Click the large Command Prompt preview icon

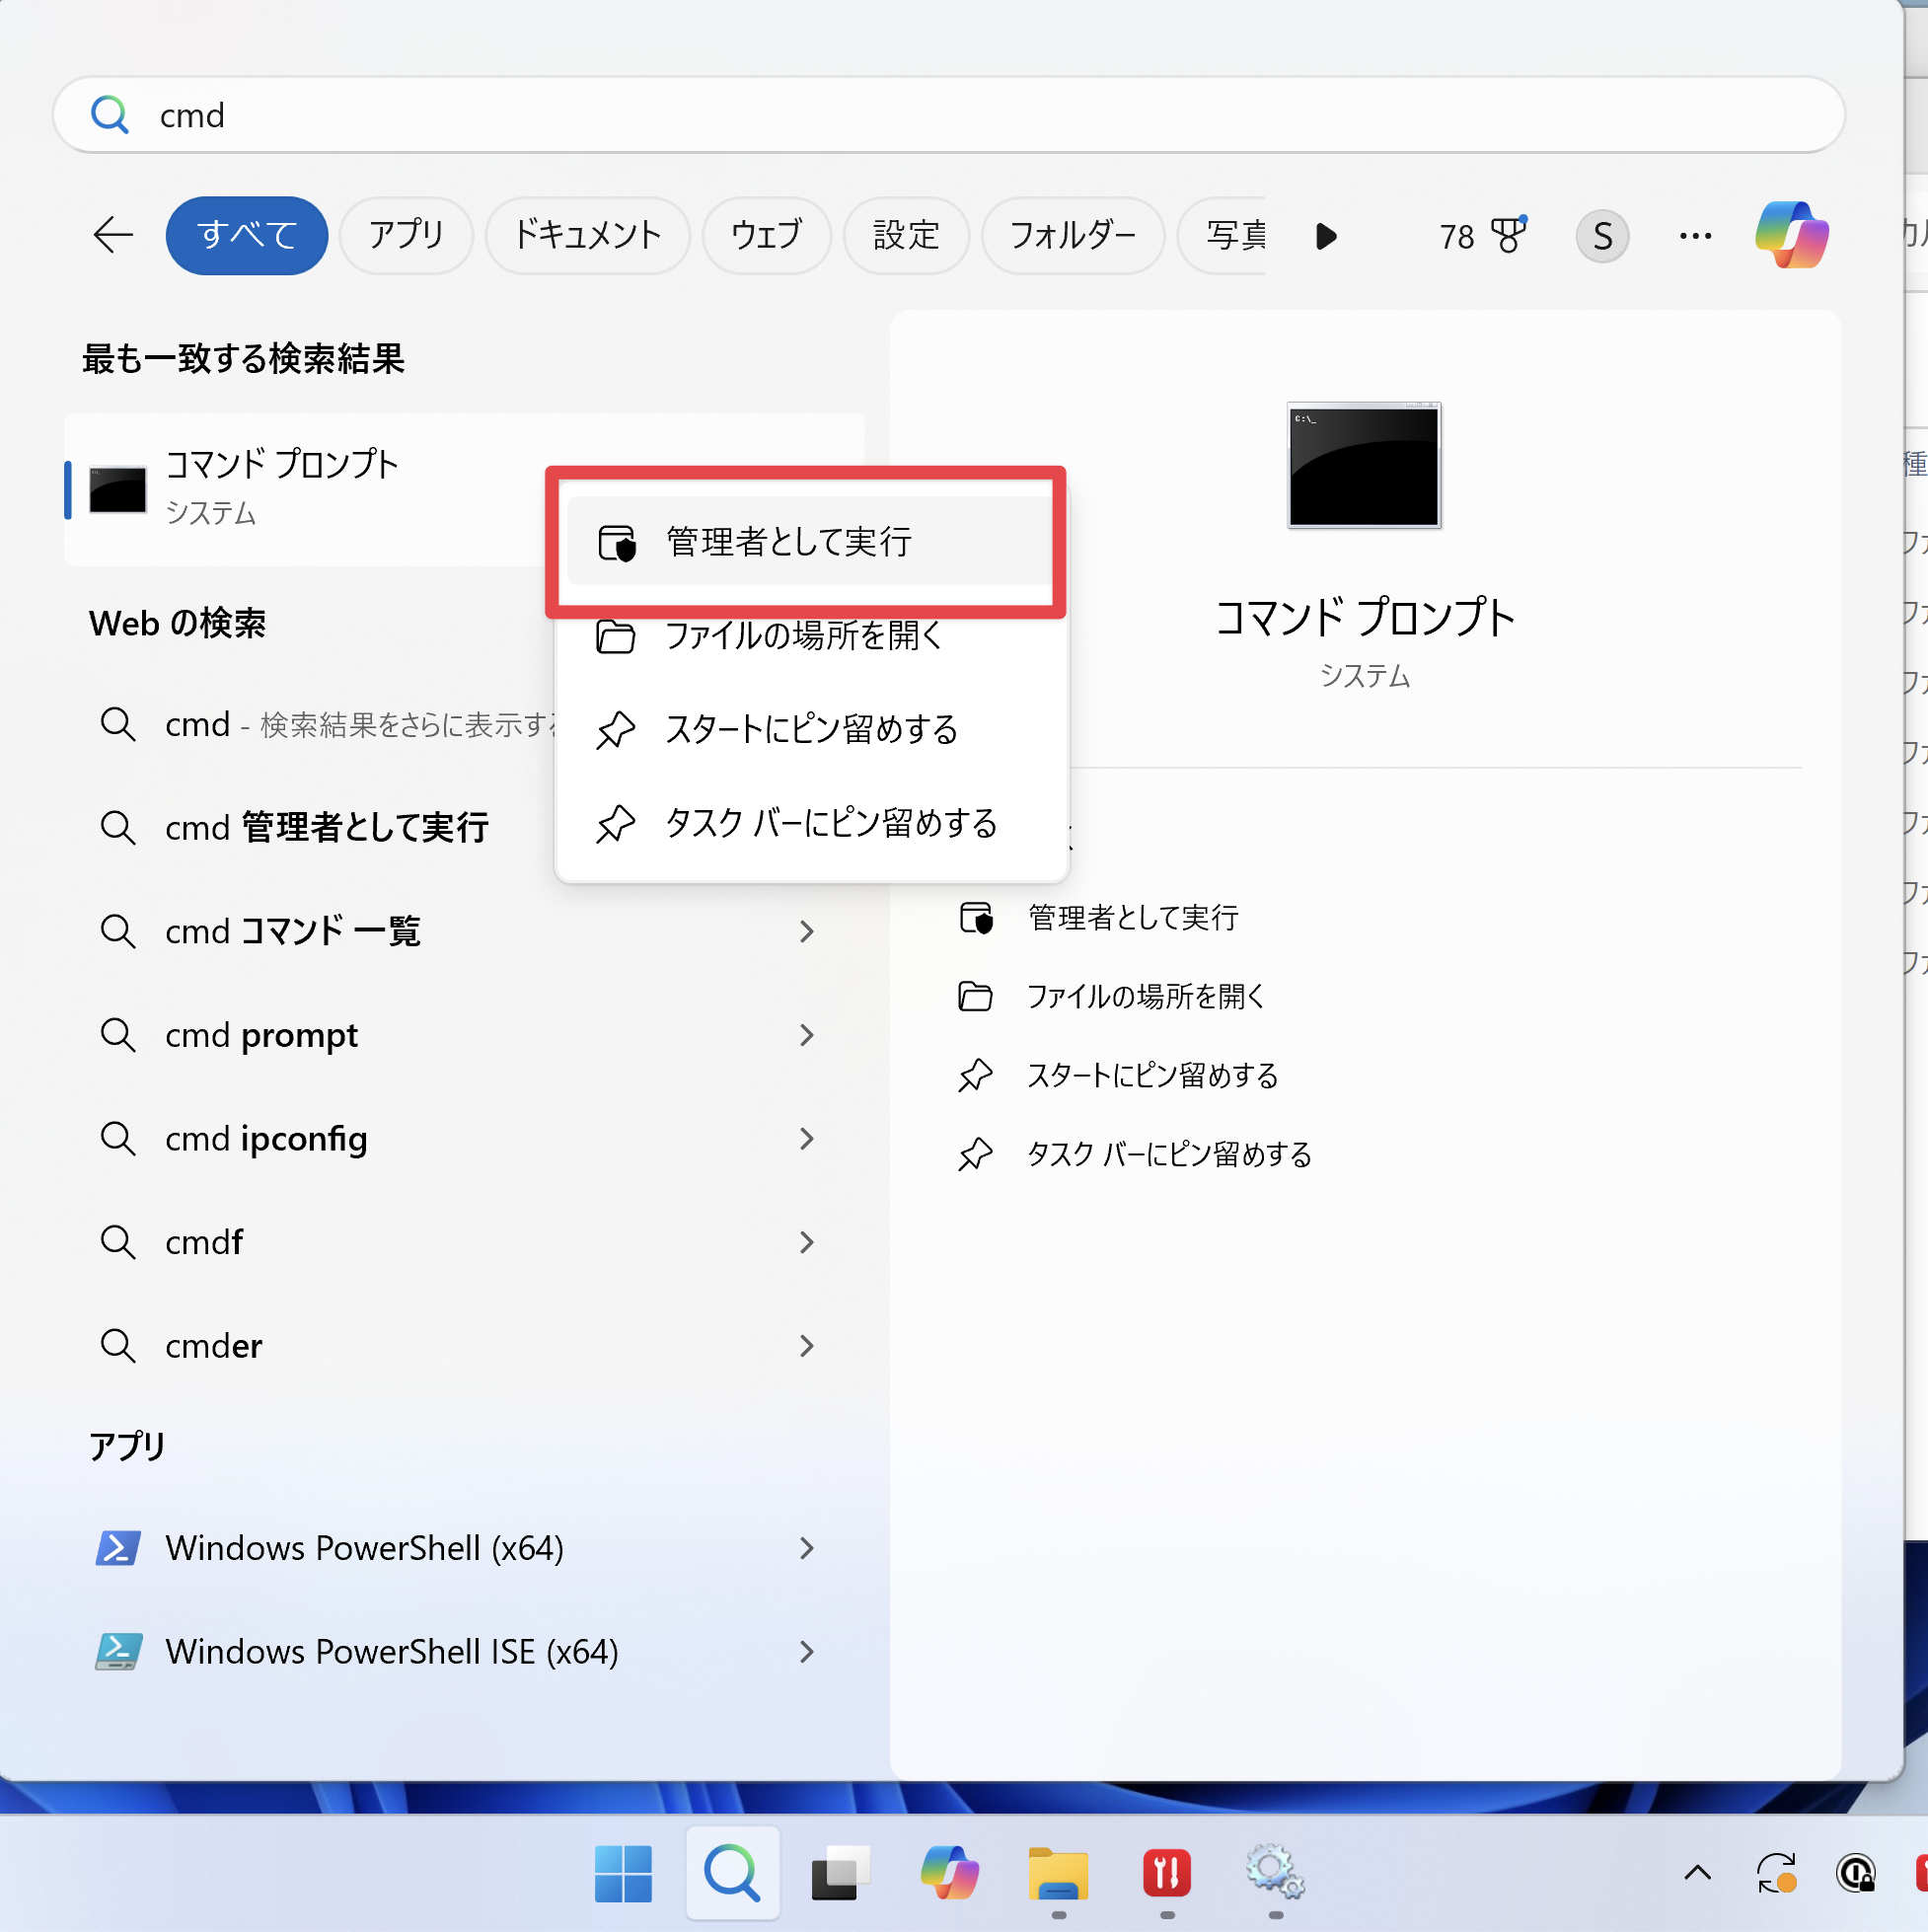[x=1363, y=466]
